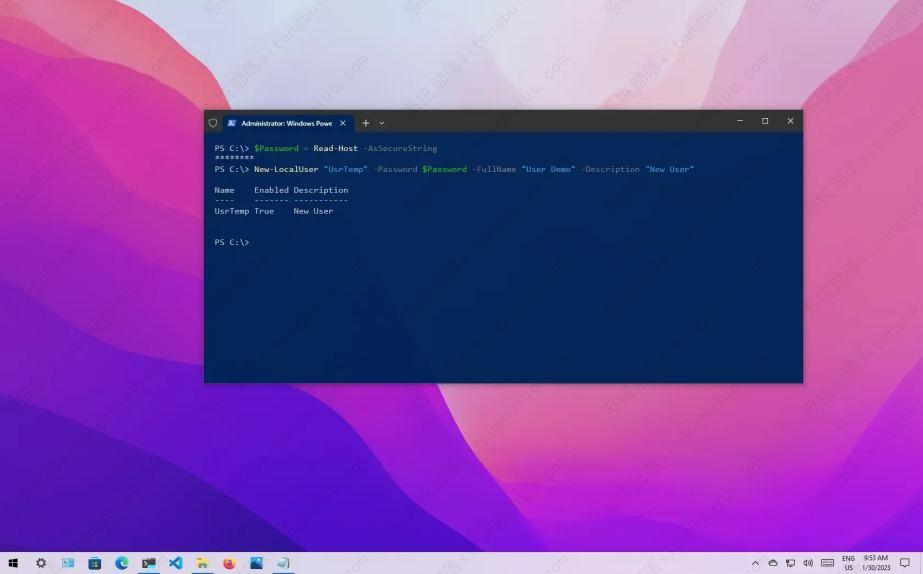Open the OneDrive cloud tray icon
Screen dimensions: 923x574
[x=773, y=563]
